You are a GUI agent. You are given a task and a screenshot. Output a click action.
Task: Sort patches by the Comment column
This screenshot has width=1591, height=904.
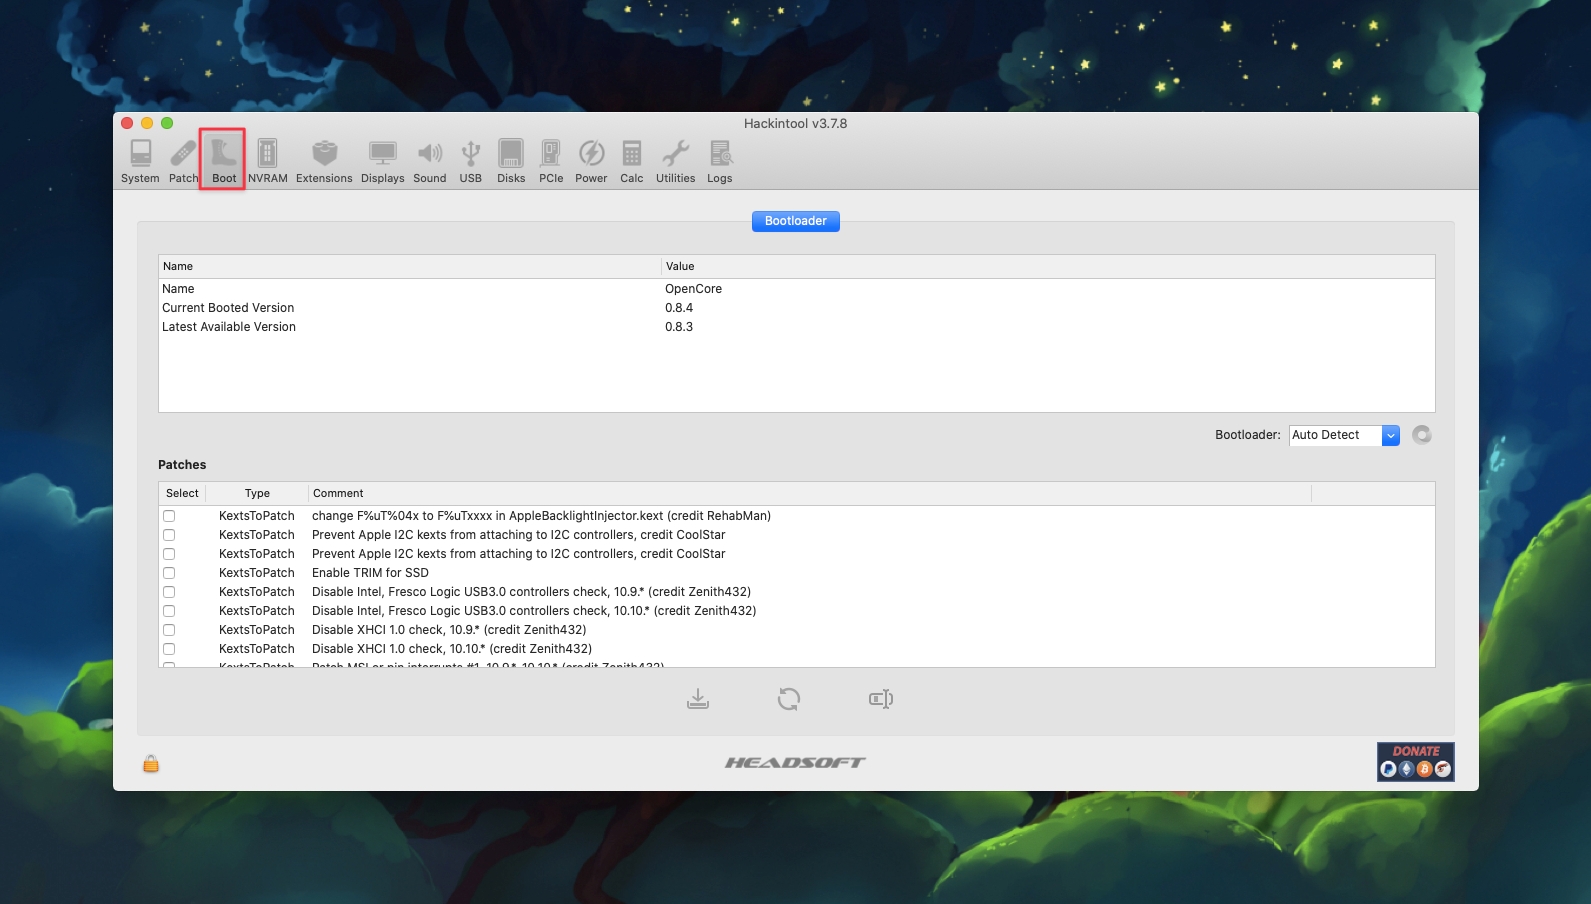tap(808, 494)
